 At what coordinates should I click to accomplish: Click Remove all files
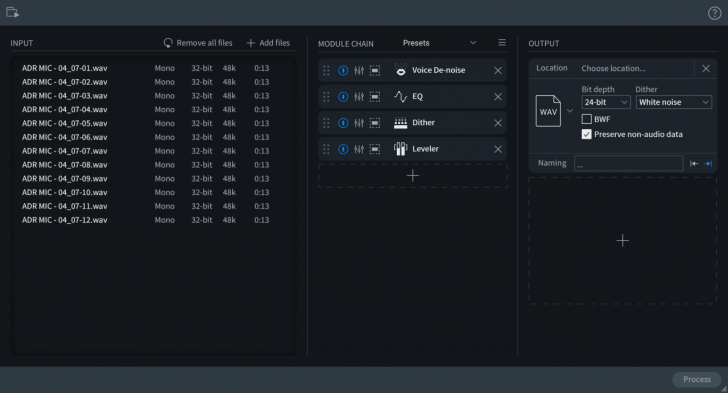pyautogui.click(x=204, y=43)
